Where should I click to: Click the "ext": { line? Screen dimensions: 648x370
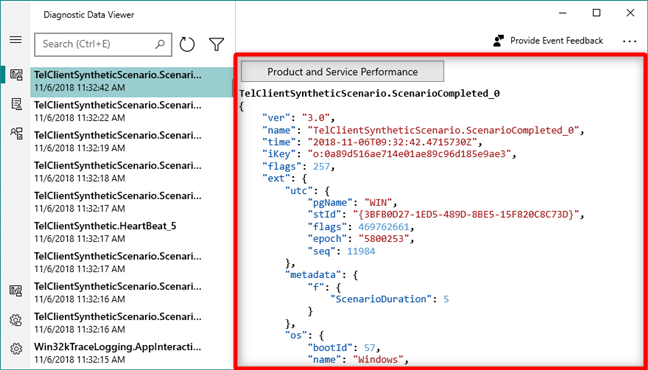click(x=284, y=179)
